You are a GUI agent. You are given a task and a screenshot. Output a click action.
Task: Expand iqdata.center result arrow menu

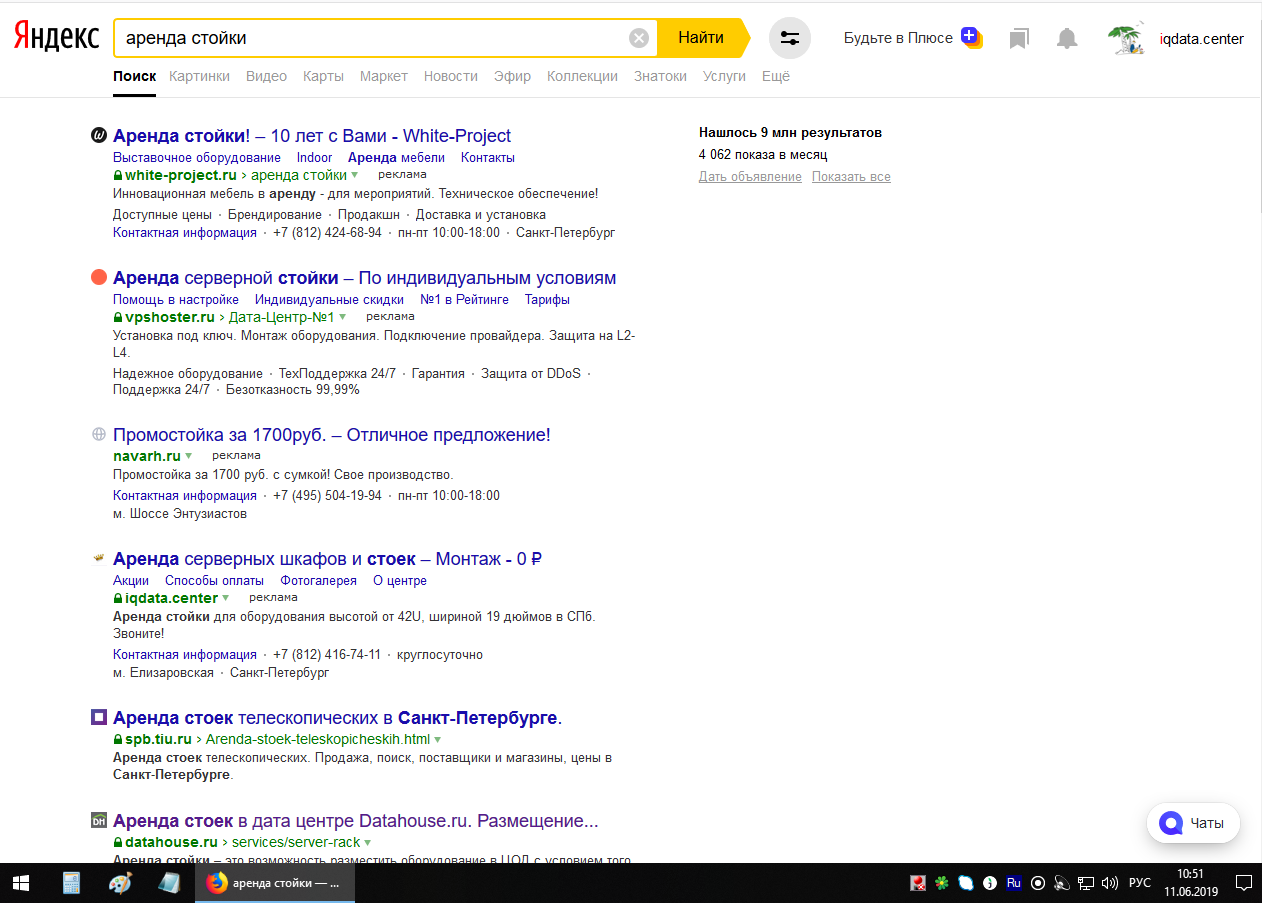point(225,599)
